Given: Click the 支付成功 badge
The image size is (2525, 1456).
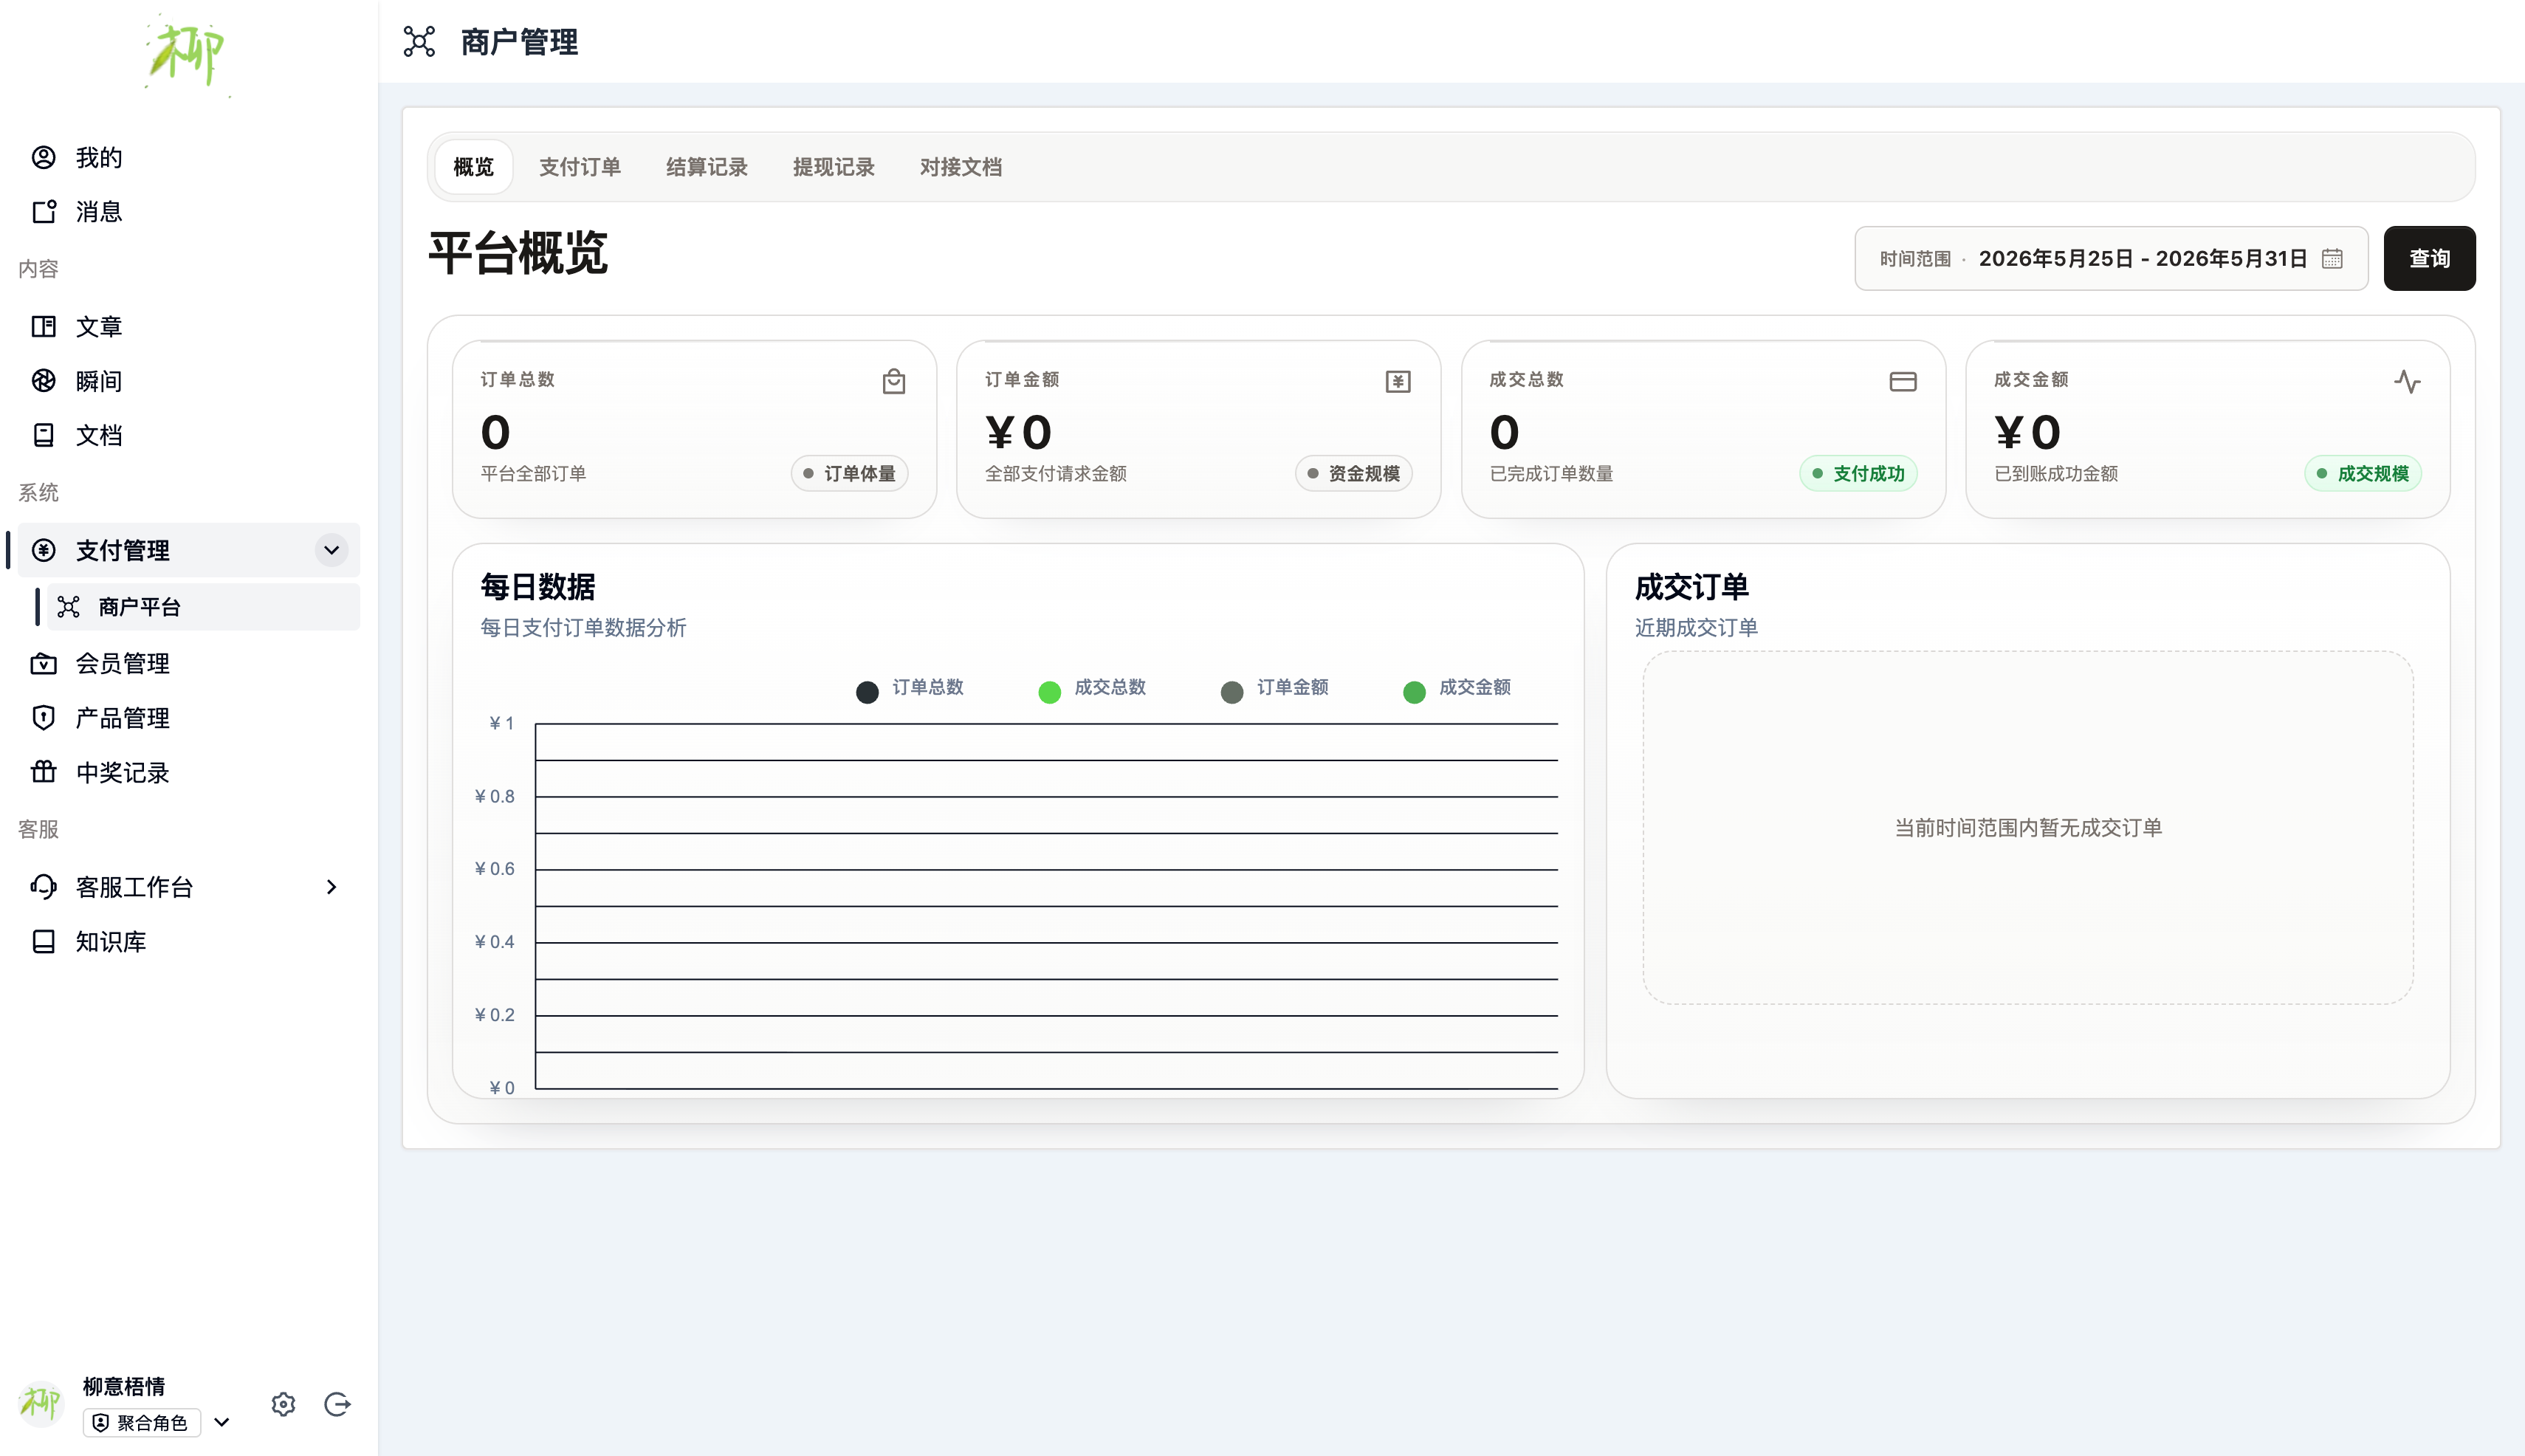Looking at the screenshot, I should tap(1859, 473).
